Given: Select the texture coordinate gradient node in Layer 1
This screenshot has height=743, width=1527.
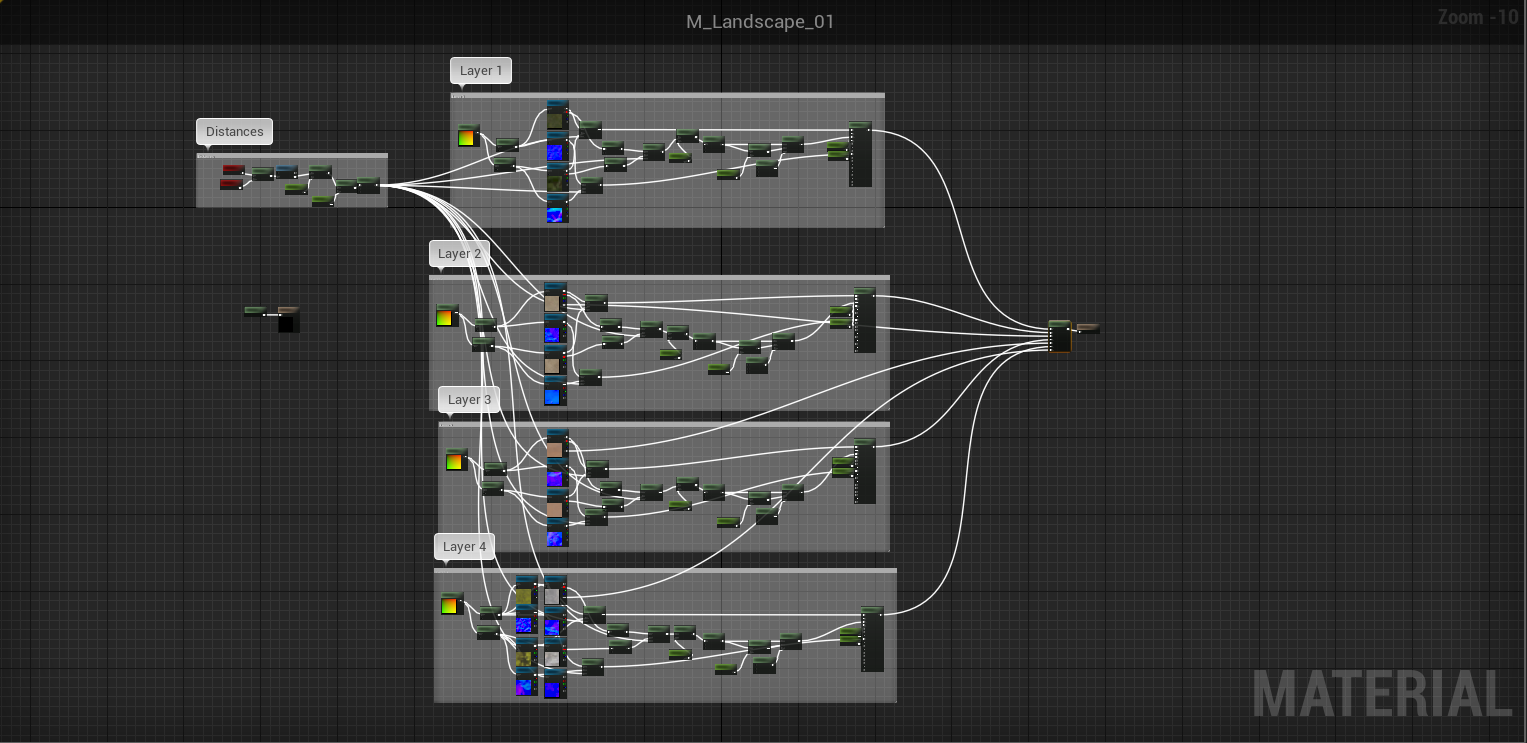Looking at the screenshot, I should pyautogui.click(x=468, y=136).
